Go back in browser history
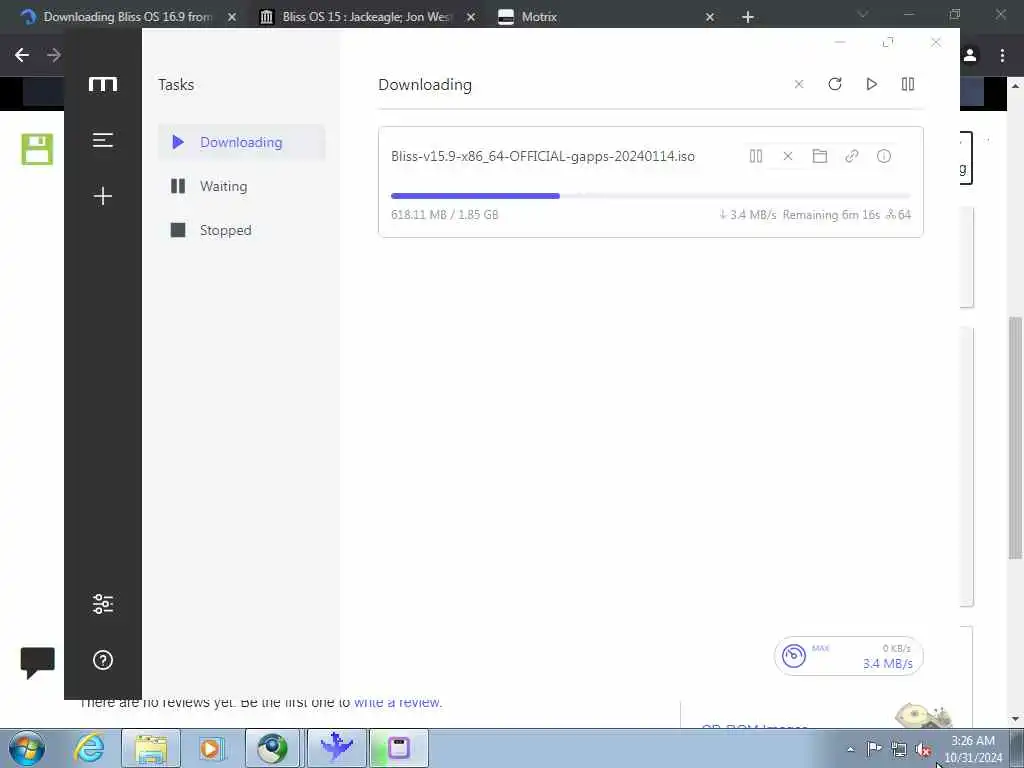 (x=22, y=55)
